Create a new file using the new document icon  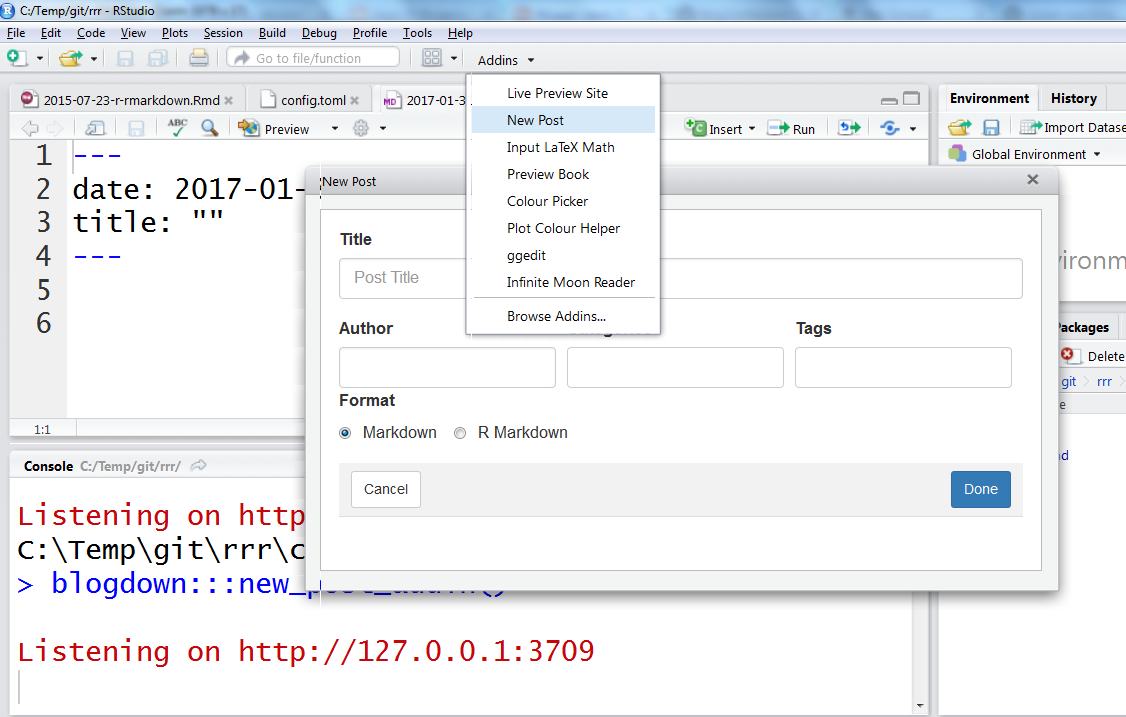click(x=14, y=57)
